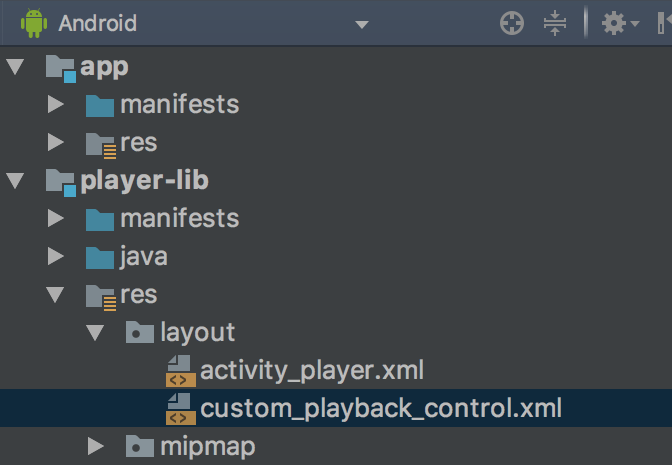Viewport: 672px width, 465px height.
Task: Expand manifests under the app module
Action: coord(56,104)
